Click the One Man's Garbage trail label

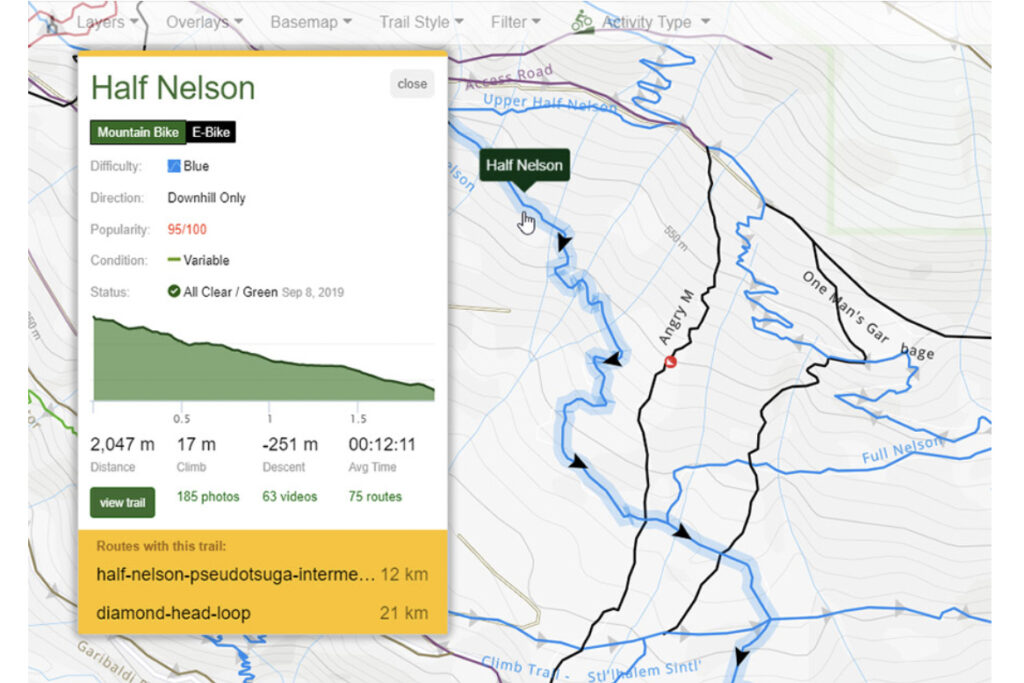point(867,315)
